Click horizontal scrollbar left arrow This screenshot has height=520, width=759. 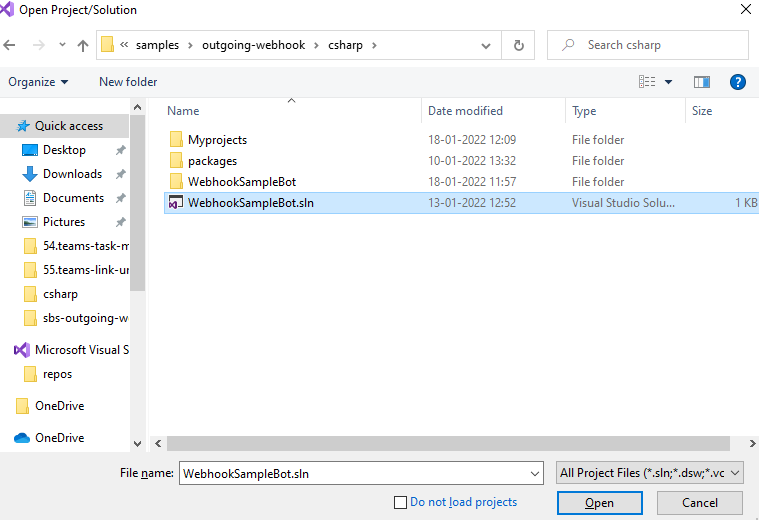click(158, 443)
